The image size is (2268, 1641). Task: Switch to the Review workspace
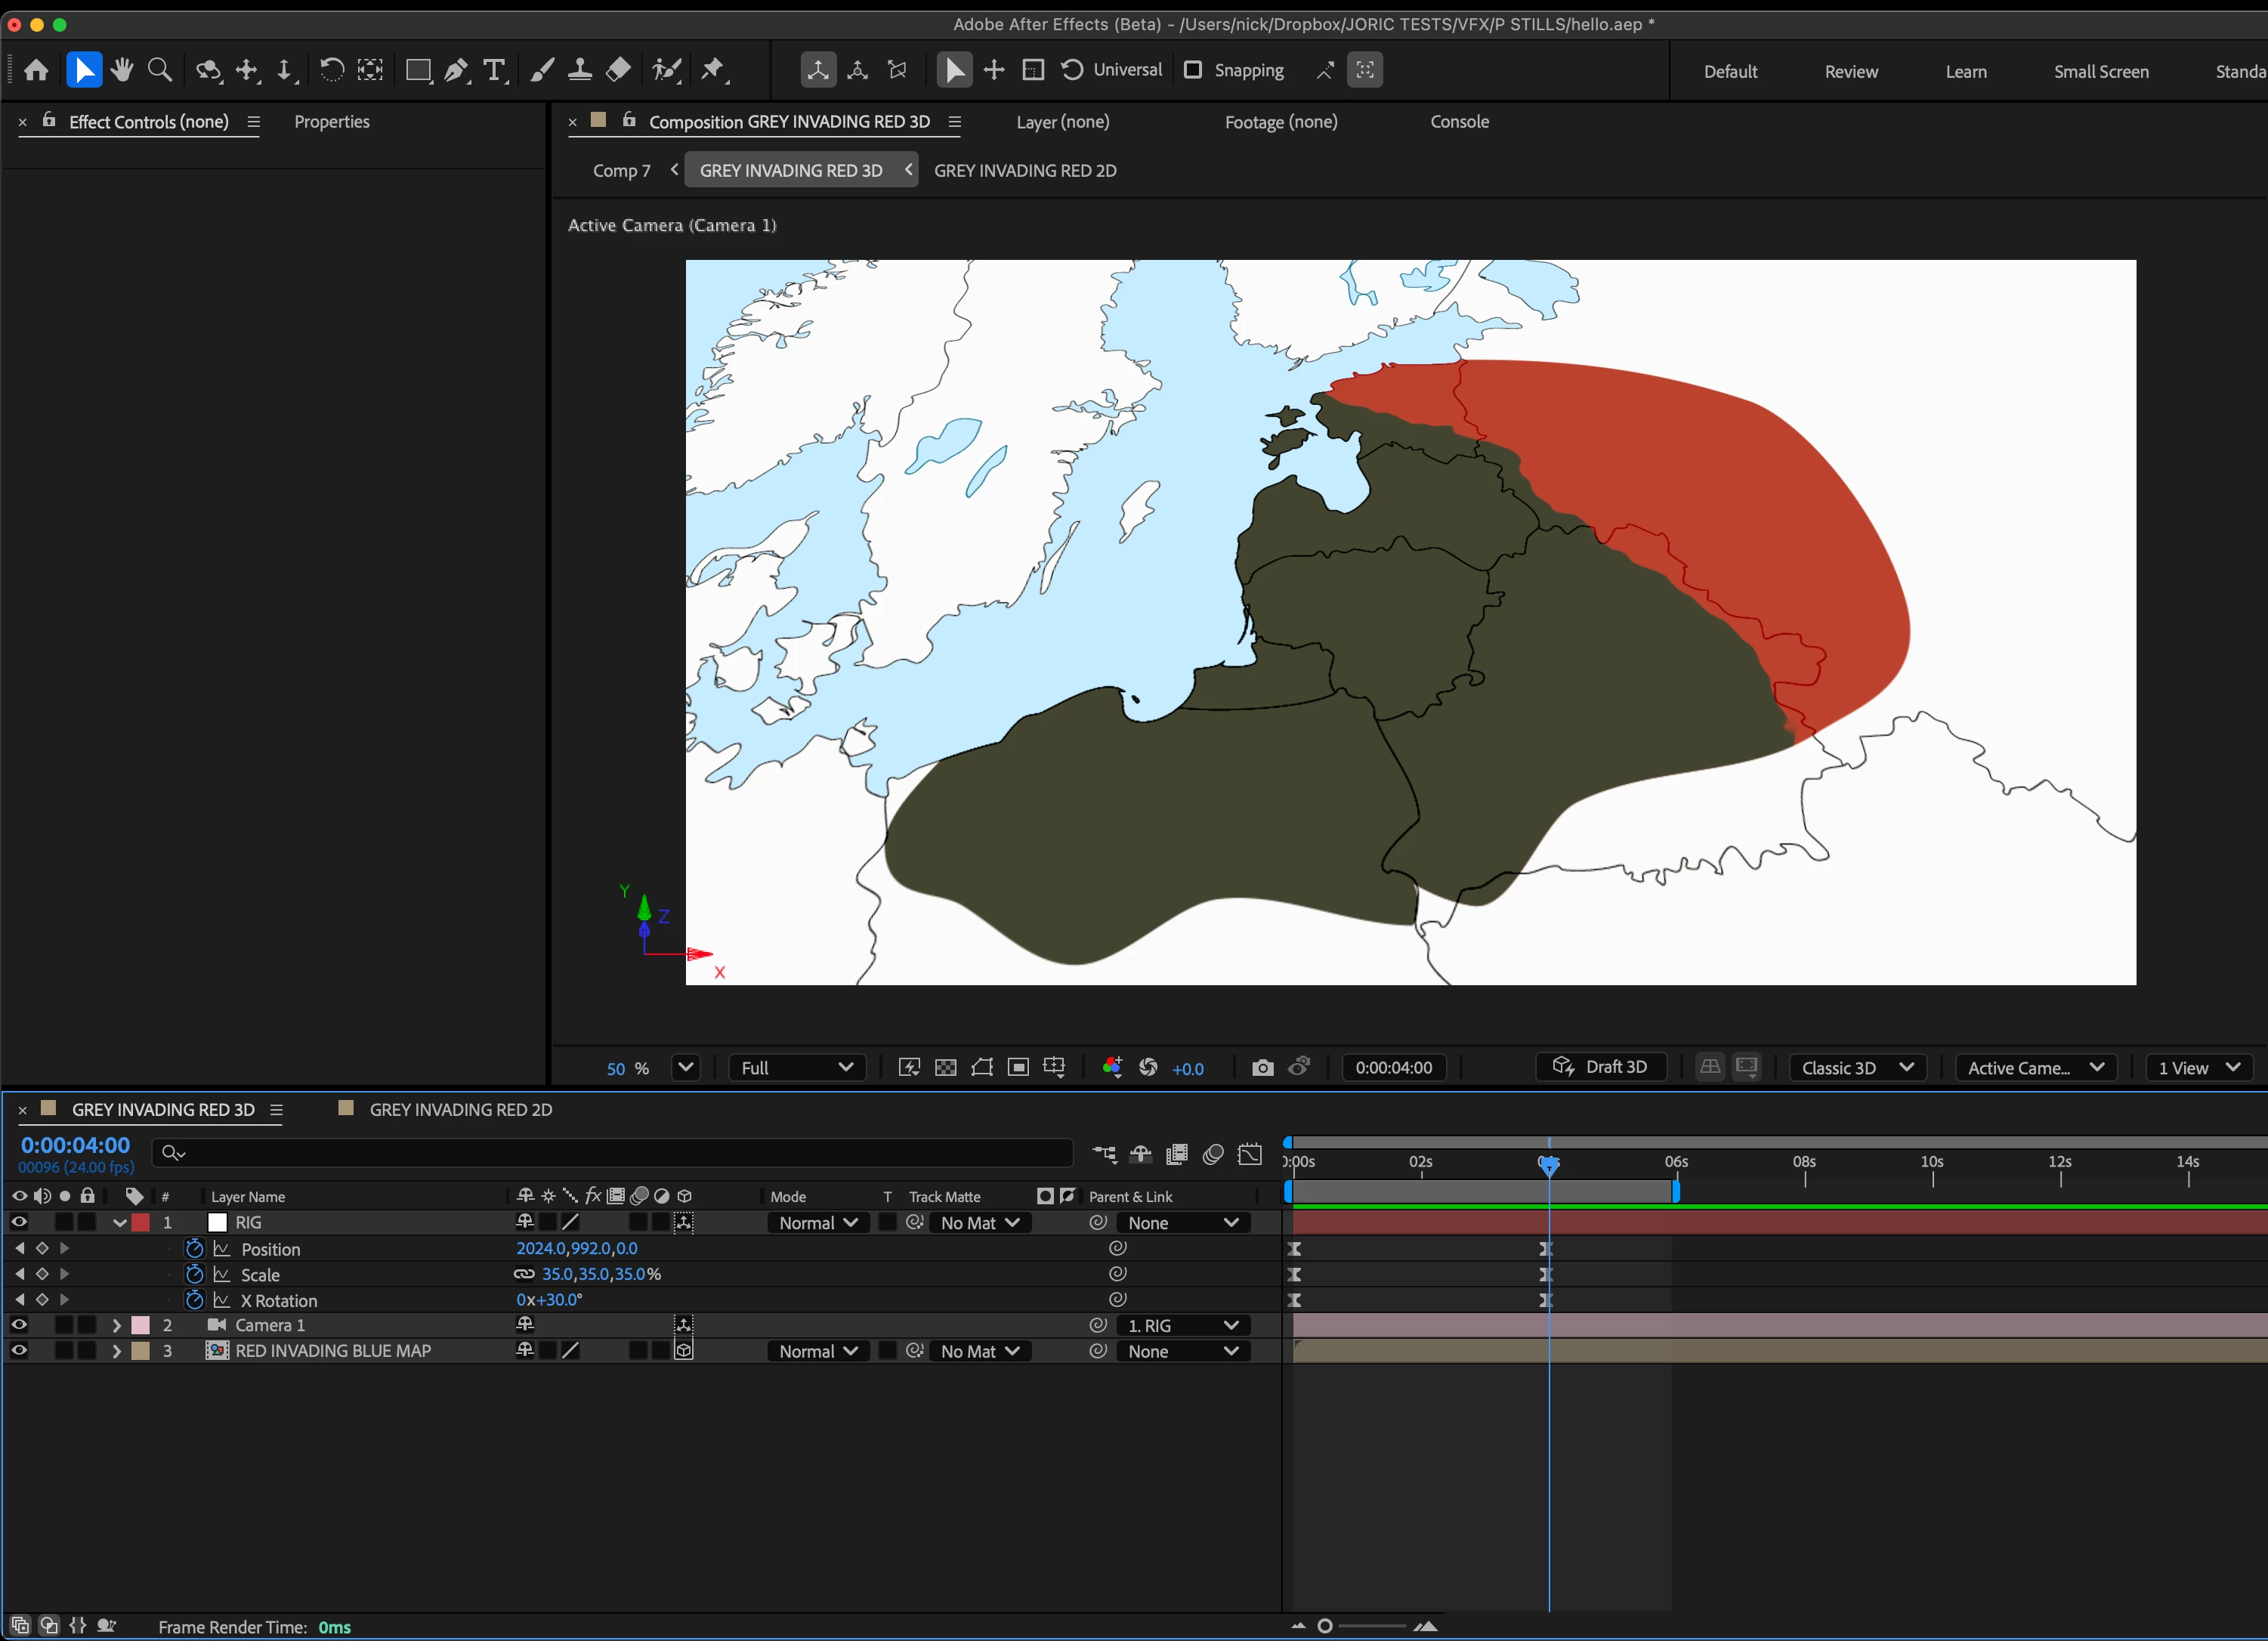click(1850, 71)
